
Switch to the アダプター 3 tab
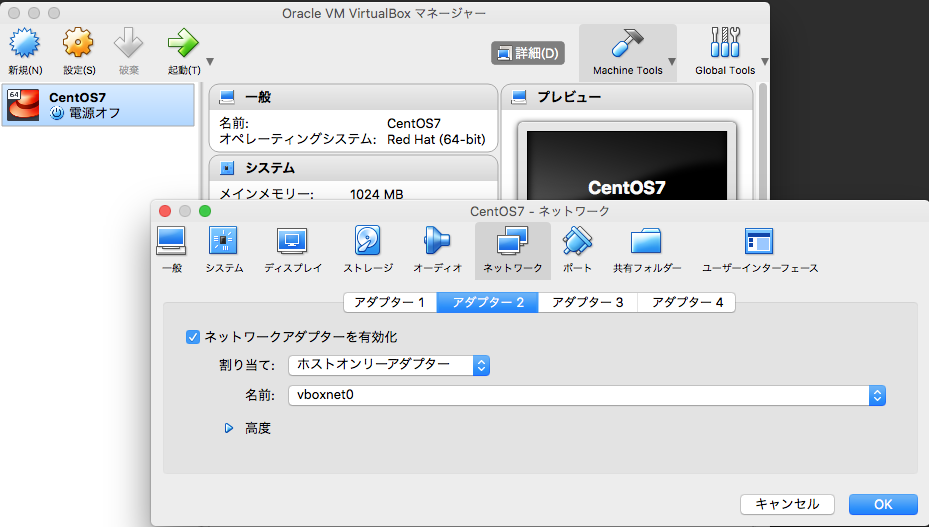[x=588, y=302]
